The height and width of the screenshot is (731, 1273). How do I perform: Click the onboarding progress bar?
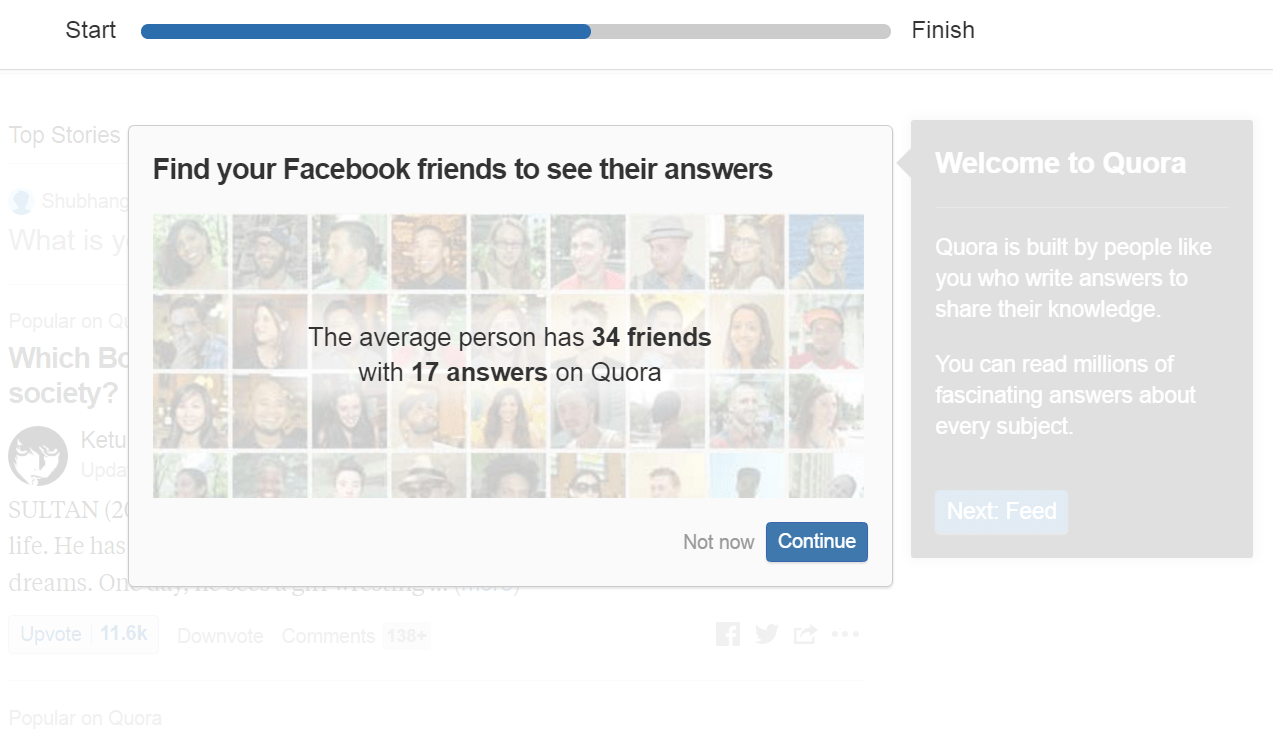(x=516, y=31)
